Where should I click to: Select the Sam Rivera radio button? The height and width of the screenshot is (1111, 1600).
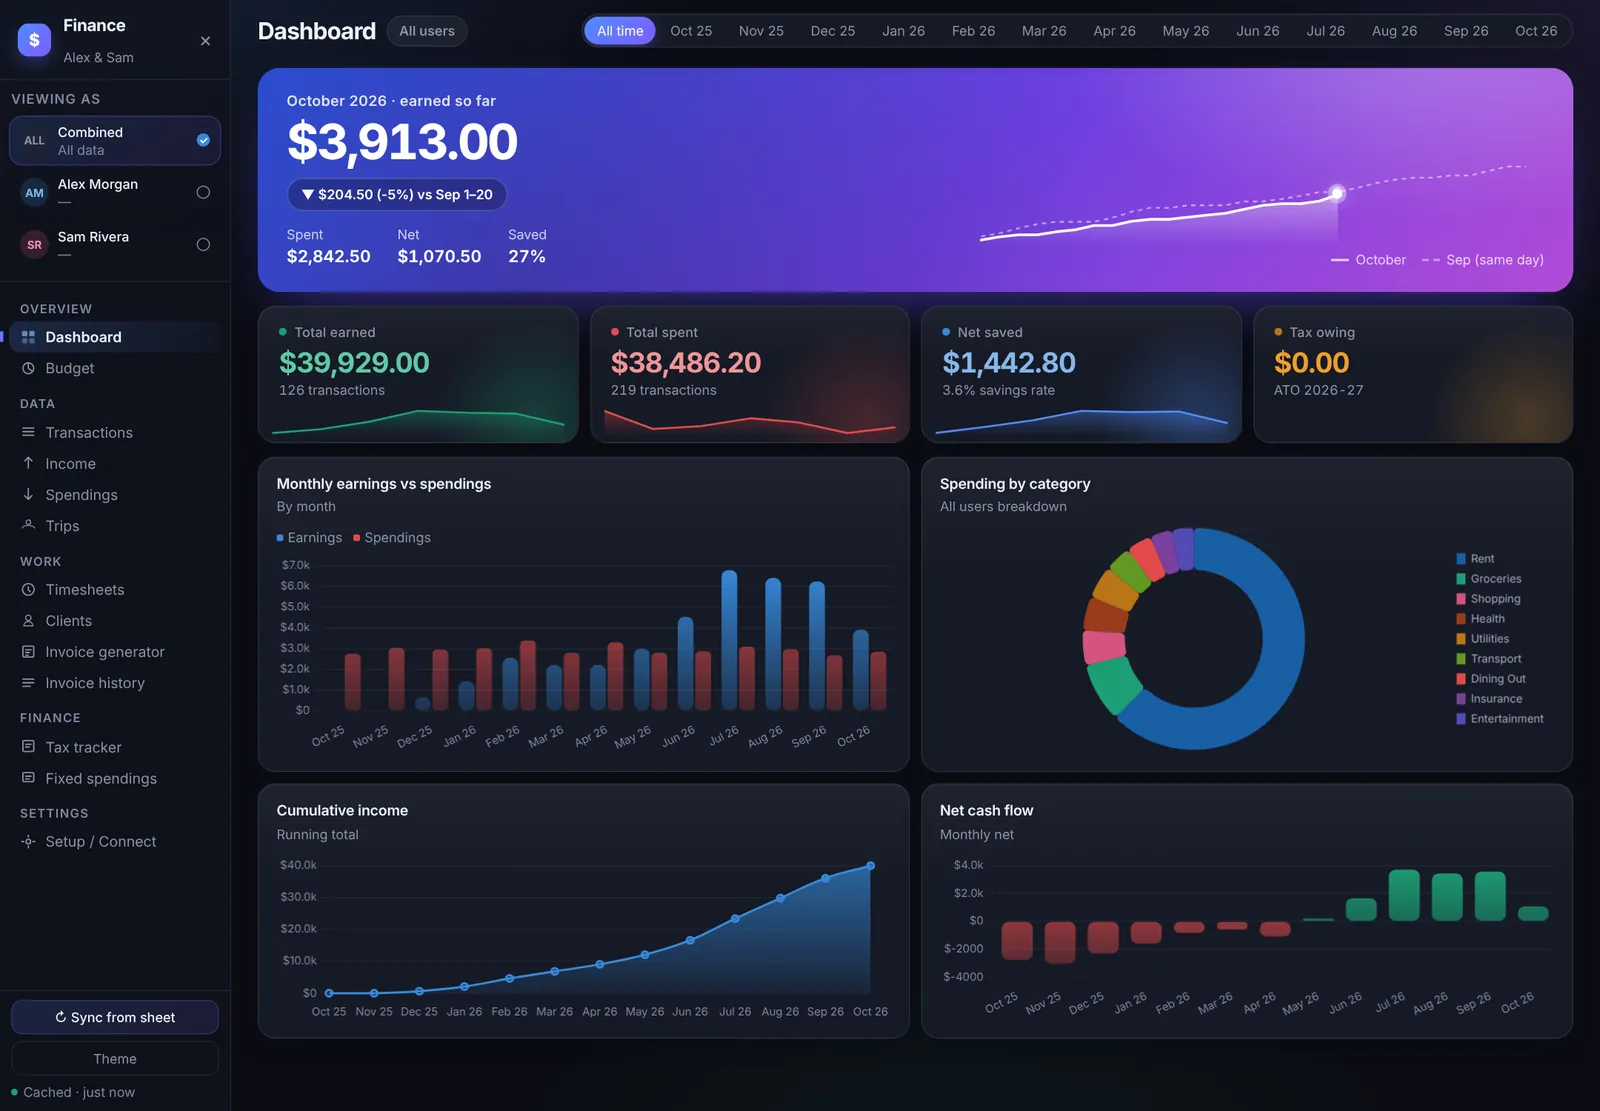tap(203, 244)
